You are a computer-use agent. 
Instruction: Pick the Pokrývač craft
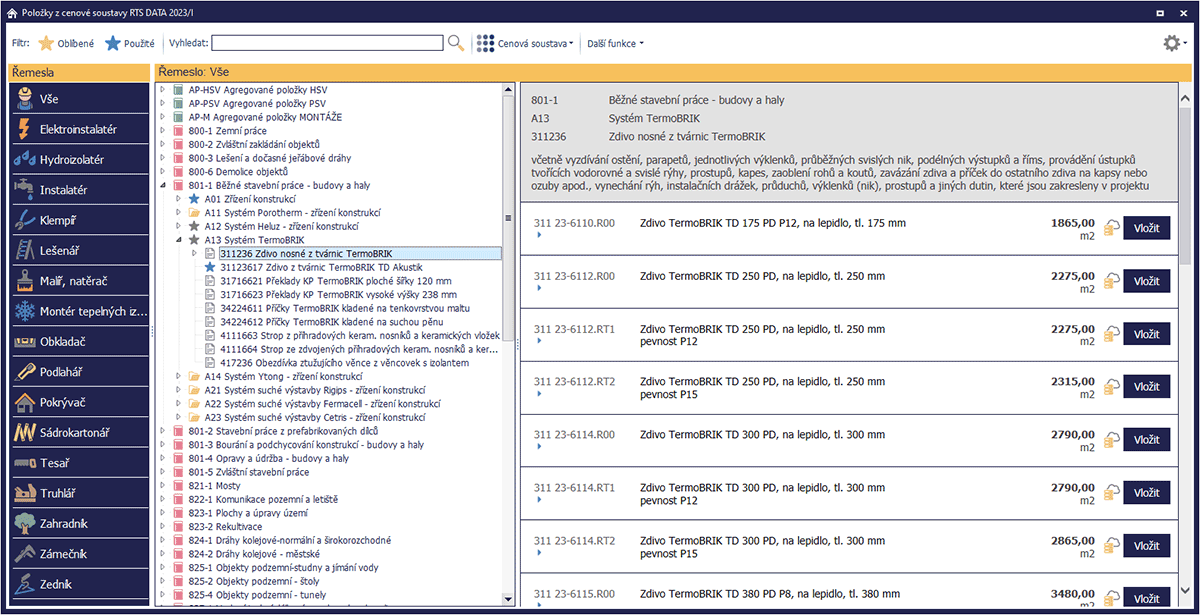(80, 403)
